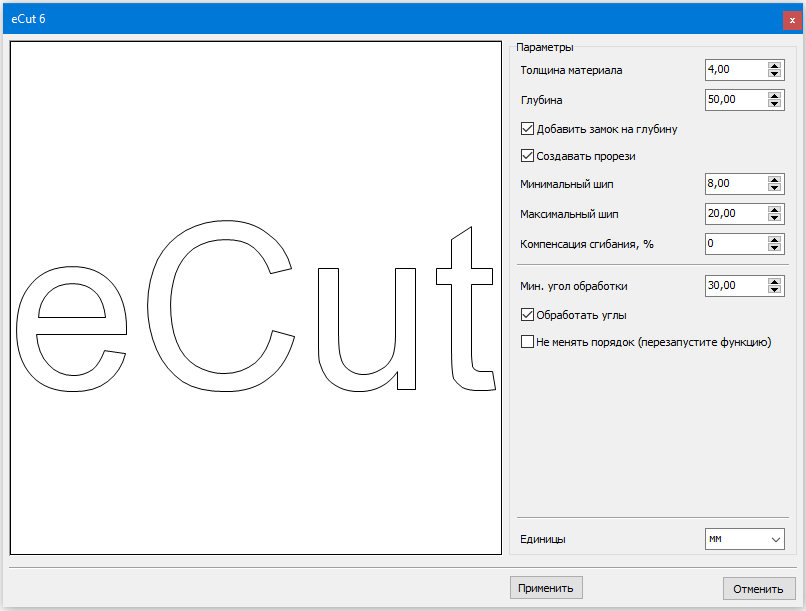Decrease Глубина value with down arrow

[x=775, y=104]
